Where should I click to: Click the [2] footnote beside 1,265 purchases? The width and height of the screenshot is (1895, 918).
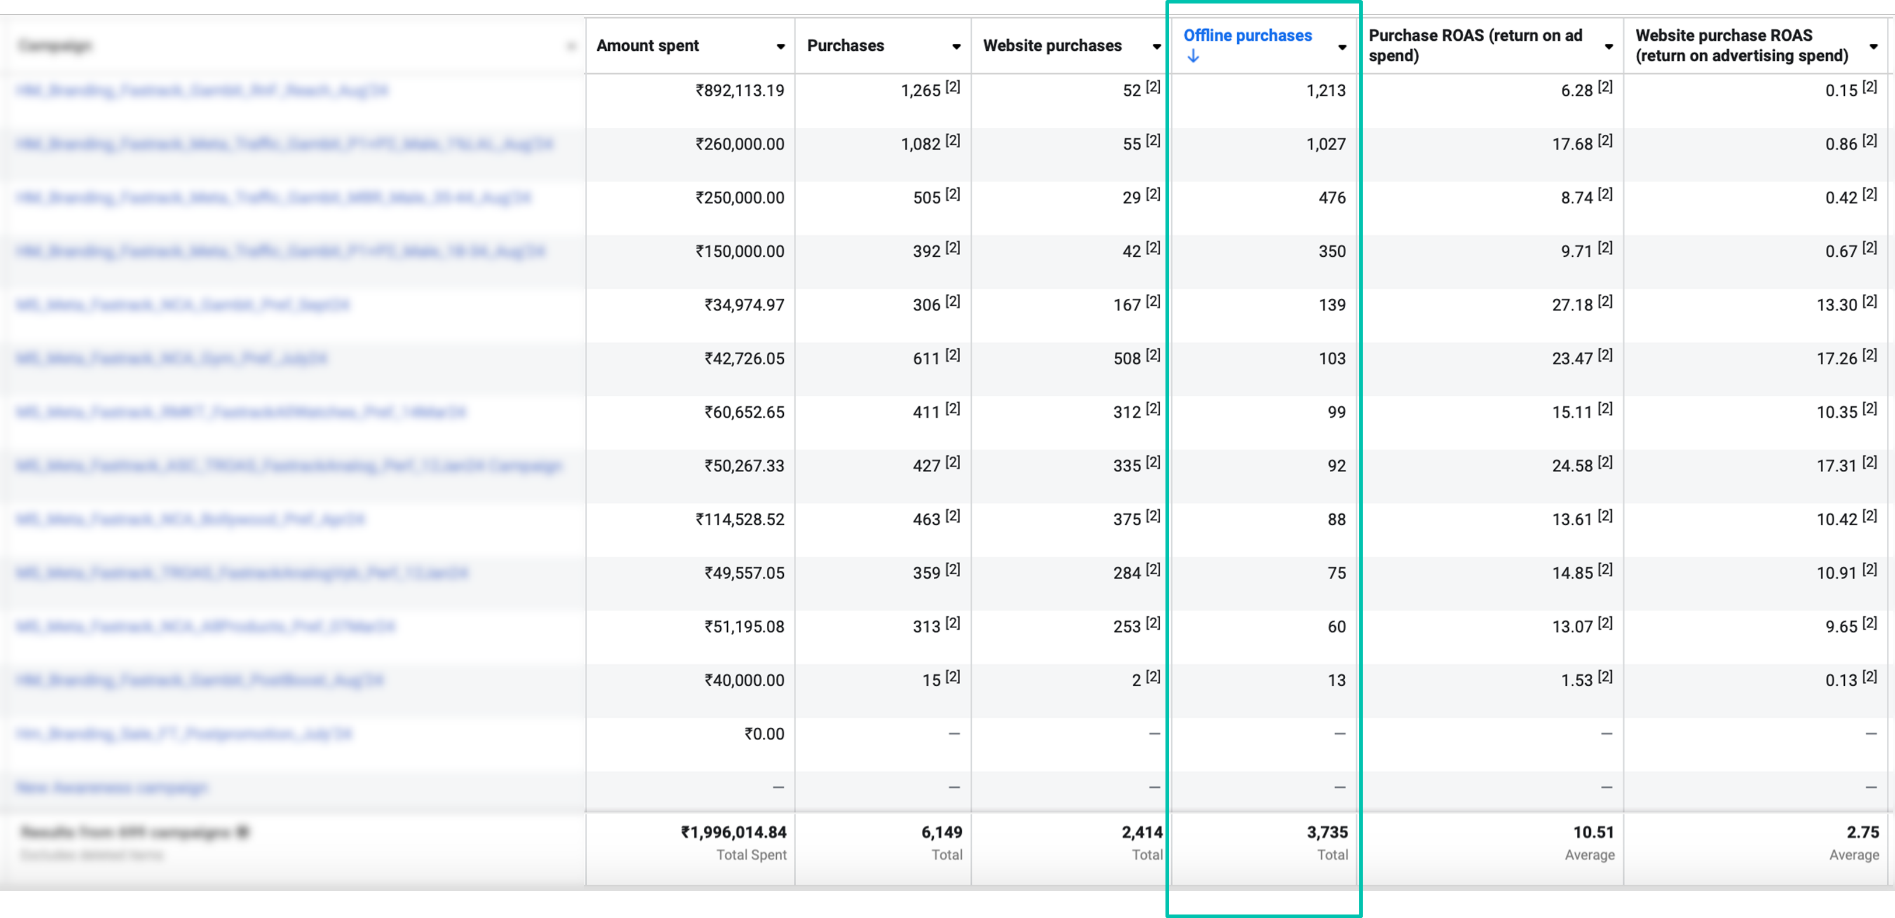[953, 87]
